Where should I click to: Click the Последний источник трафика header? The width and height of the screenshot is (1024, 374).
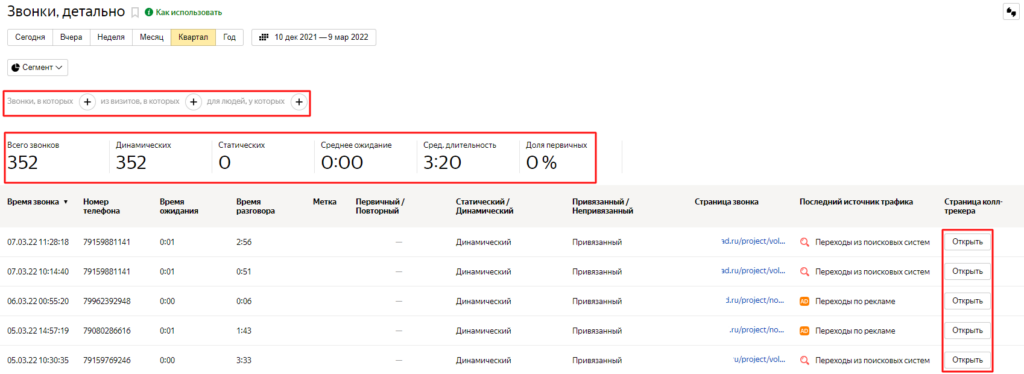856,202
